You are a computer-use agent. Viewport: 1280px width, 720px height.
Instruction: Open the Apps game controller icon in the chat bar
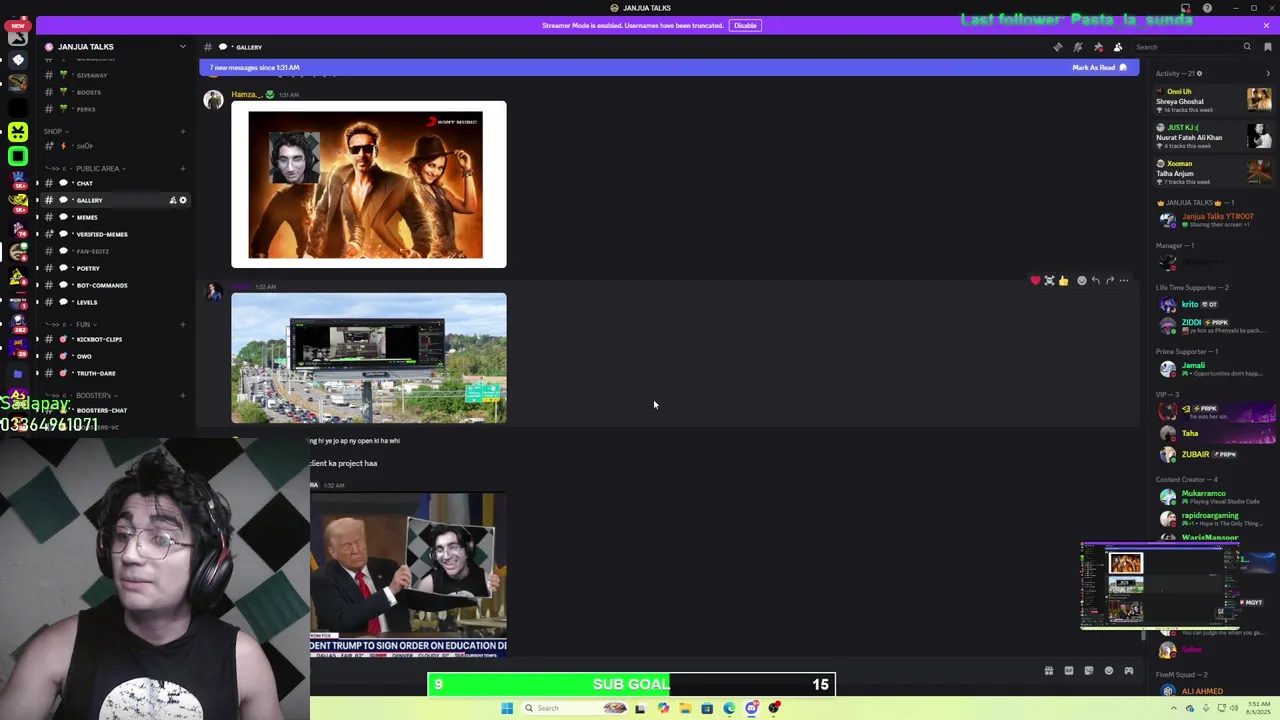[1129, 671]
